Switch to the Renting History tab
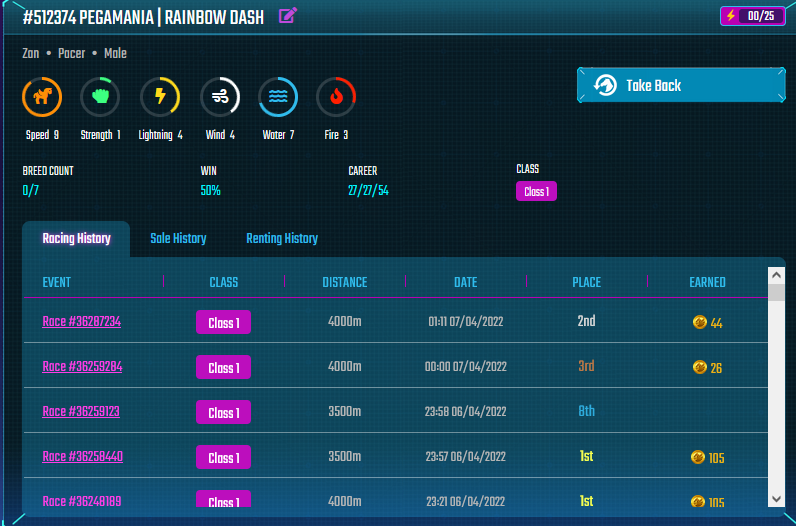 pos(282,239)
